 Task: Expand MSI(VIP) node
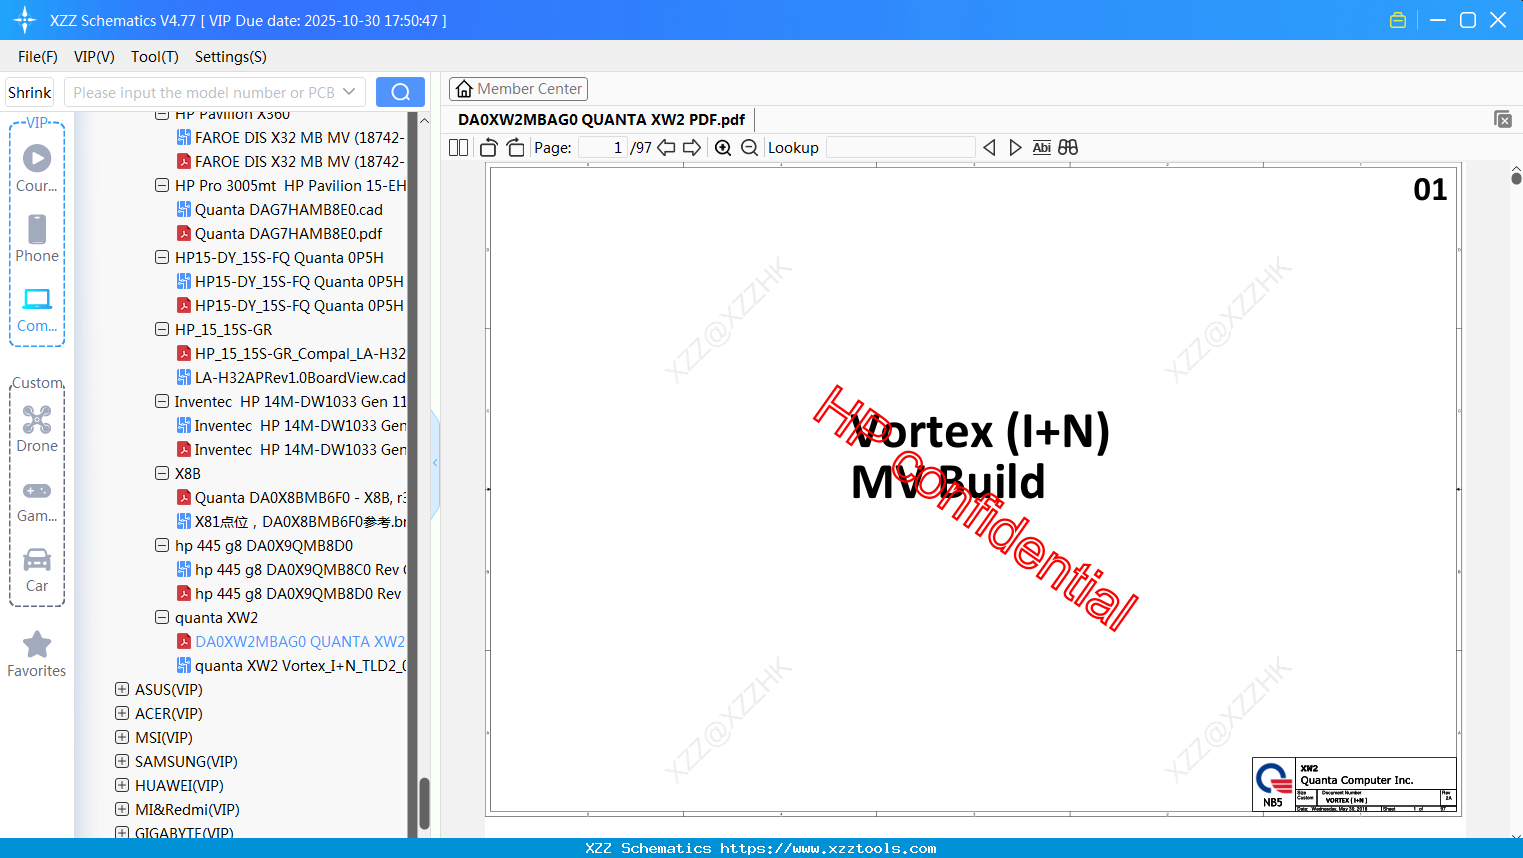click(x=122, y=737)
